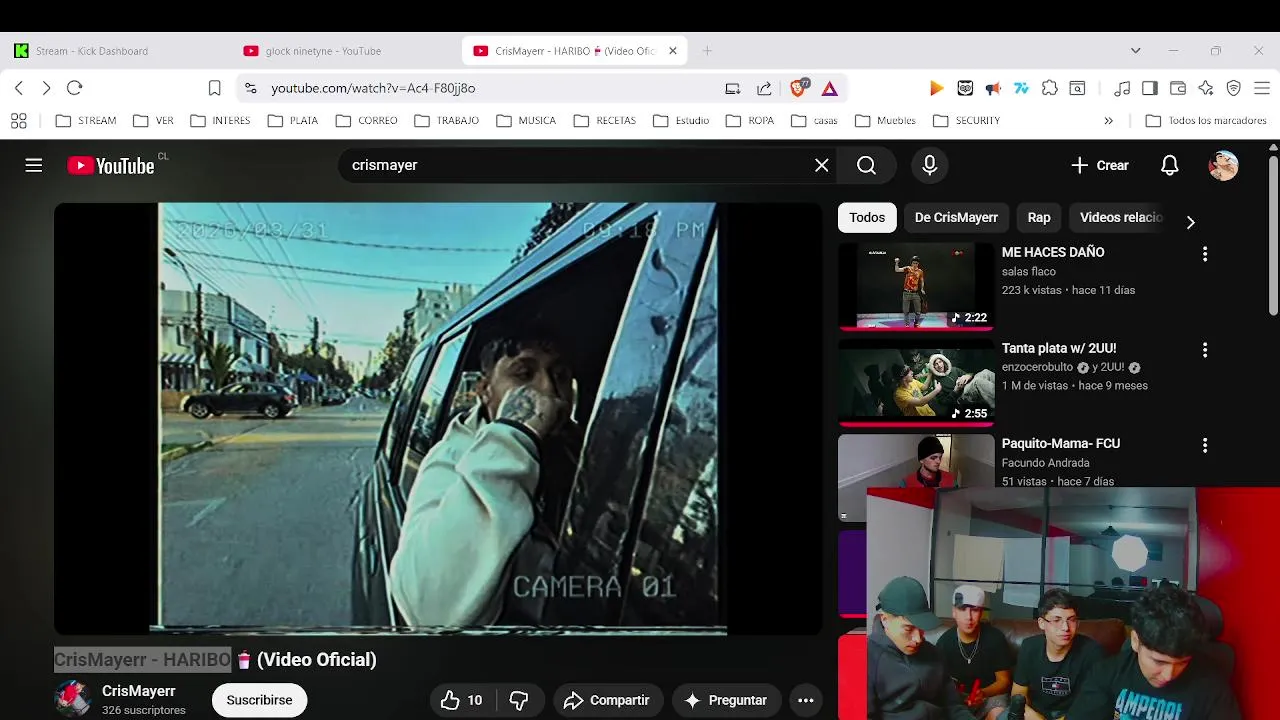Open options menu for ME HACES DAÑO

1205,254
